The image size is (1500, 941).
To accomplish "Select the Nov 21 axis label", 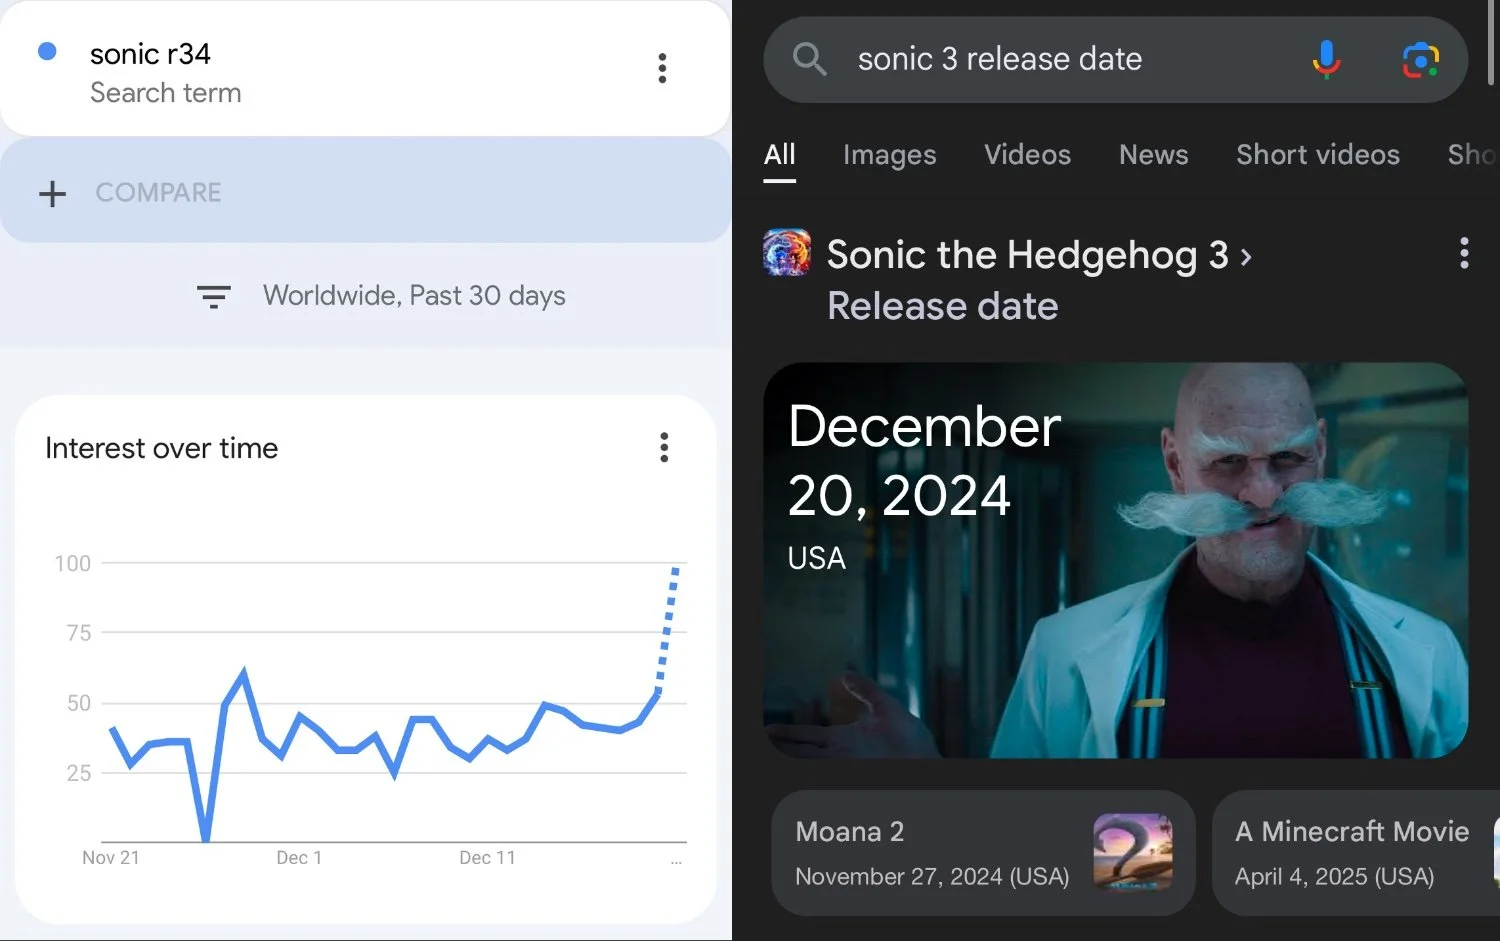I will click(x=110, y=857).
